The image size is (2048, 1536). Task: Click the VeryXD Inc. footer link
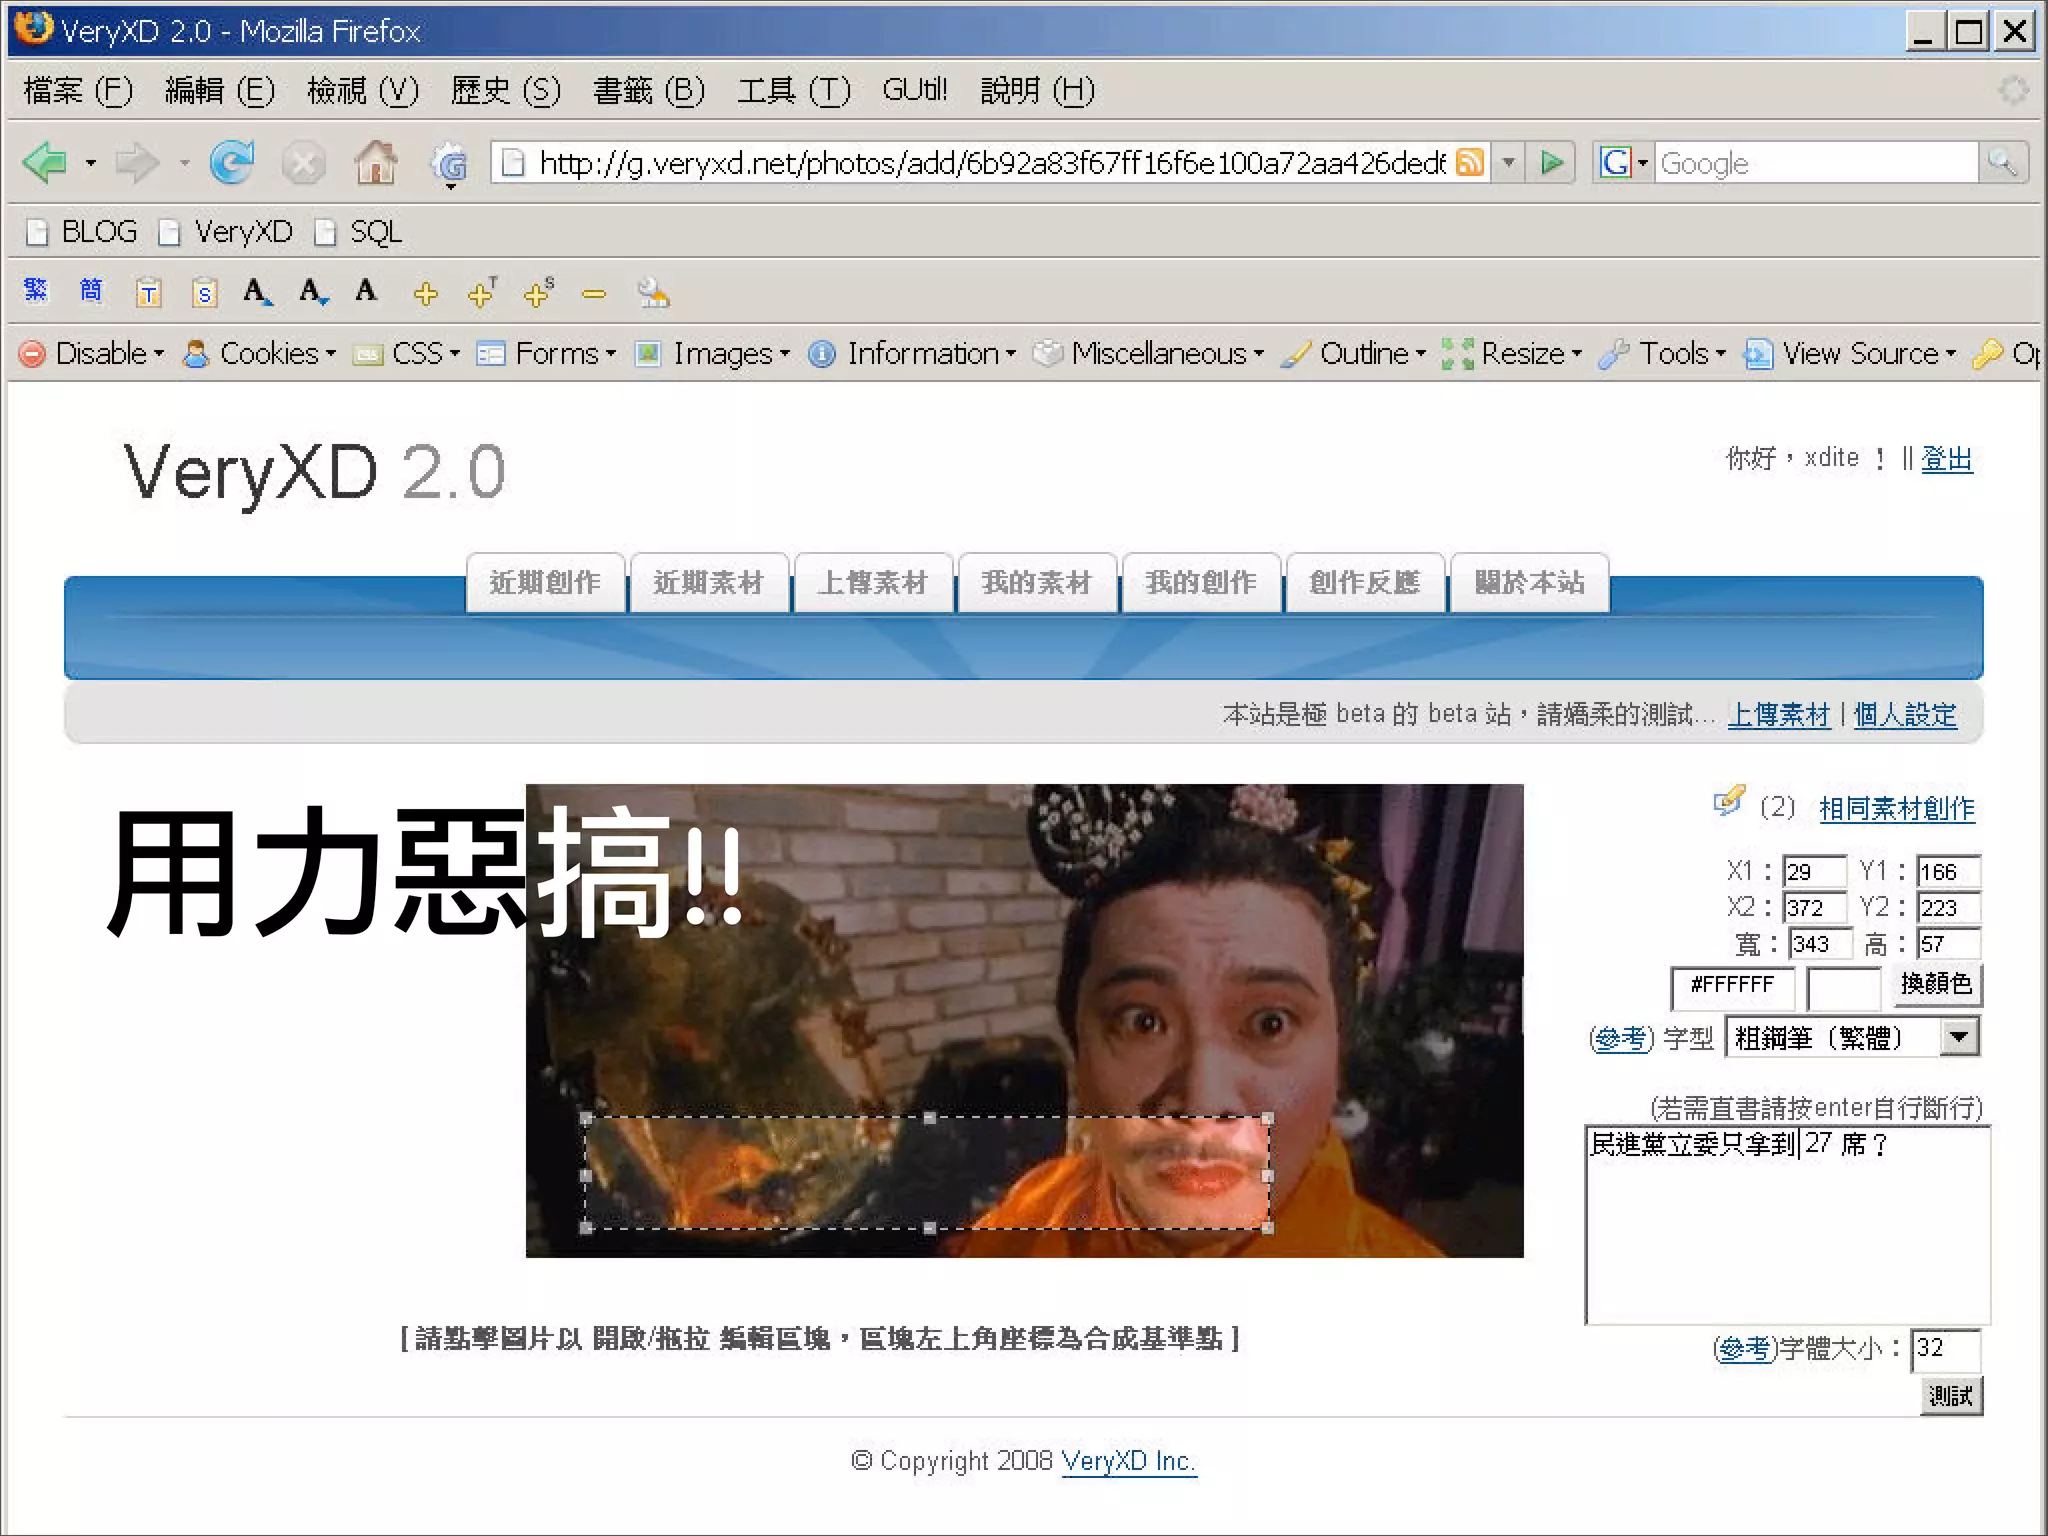[1129, 1461]
